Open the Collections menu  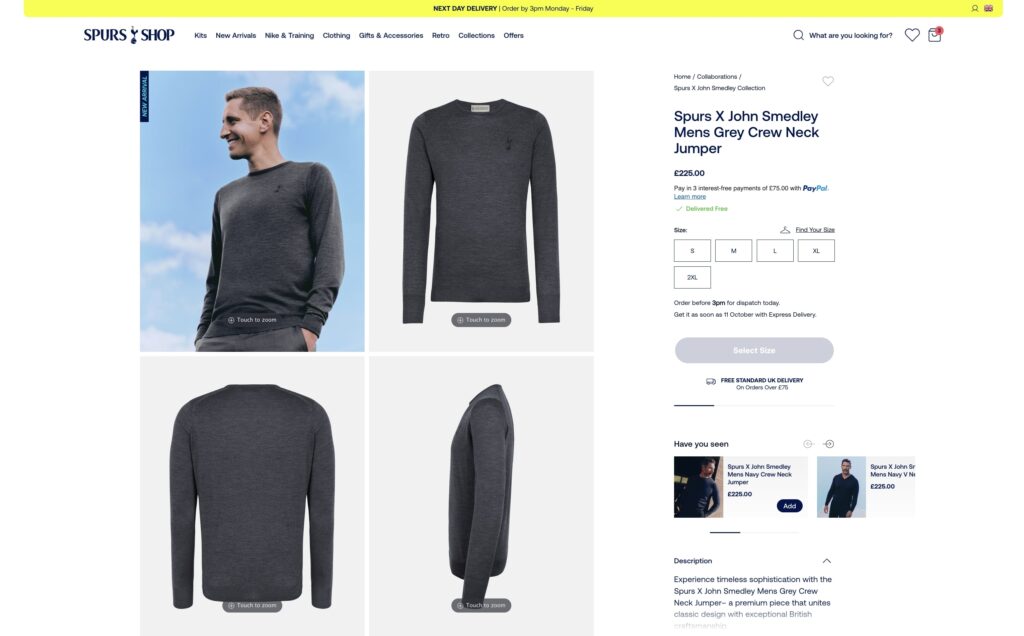click(476, 35)
